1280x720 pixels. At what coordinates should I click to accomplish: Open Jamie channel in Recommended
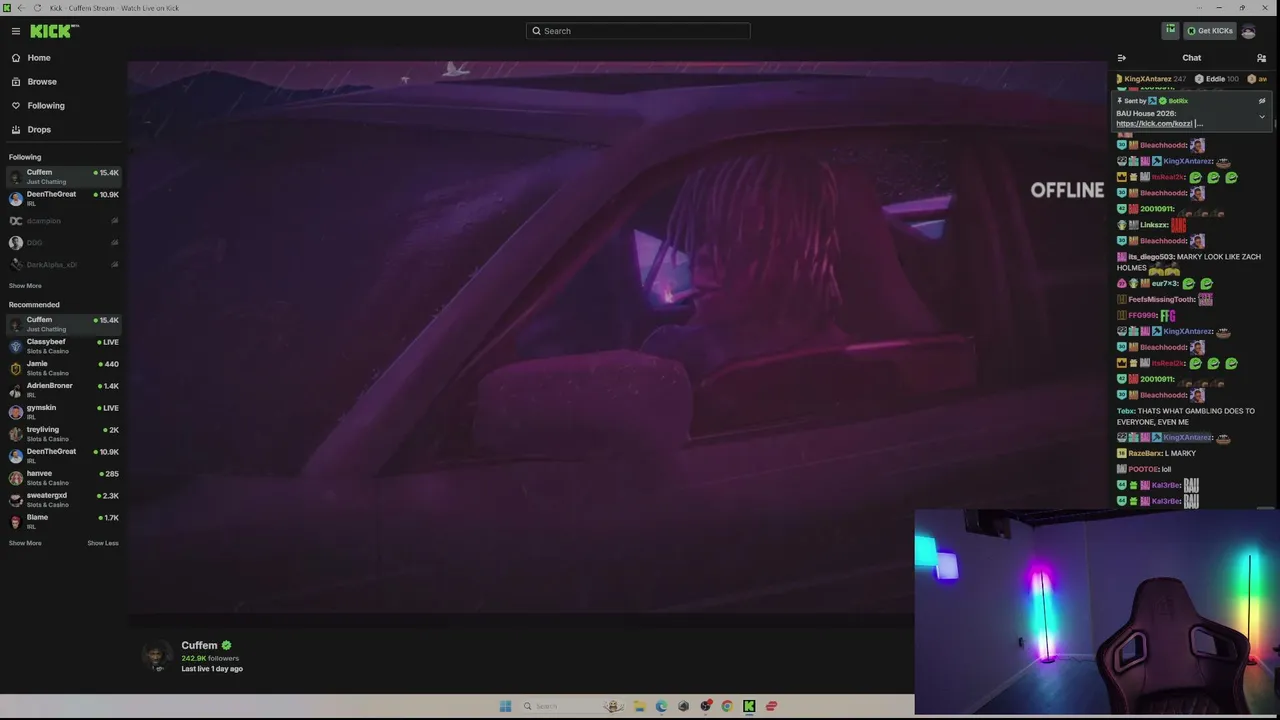pyautogui.click(x=62, y=368)
